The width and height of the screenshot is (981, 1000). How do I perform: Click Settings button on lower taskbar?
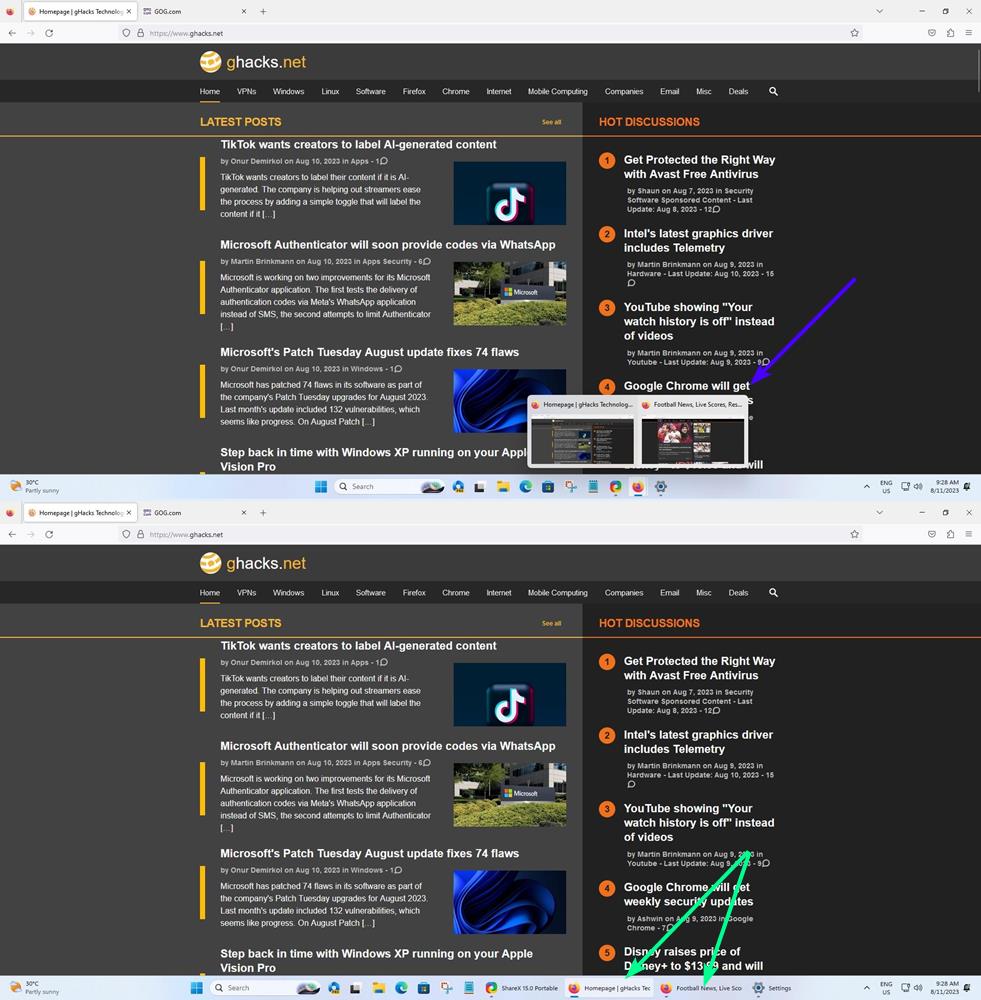(772, 988)
